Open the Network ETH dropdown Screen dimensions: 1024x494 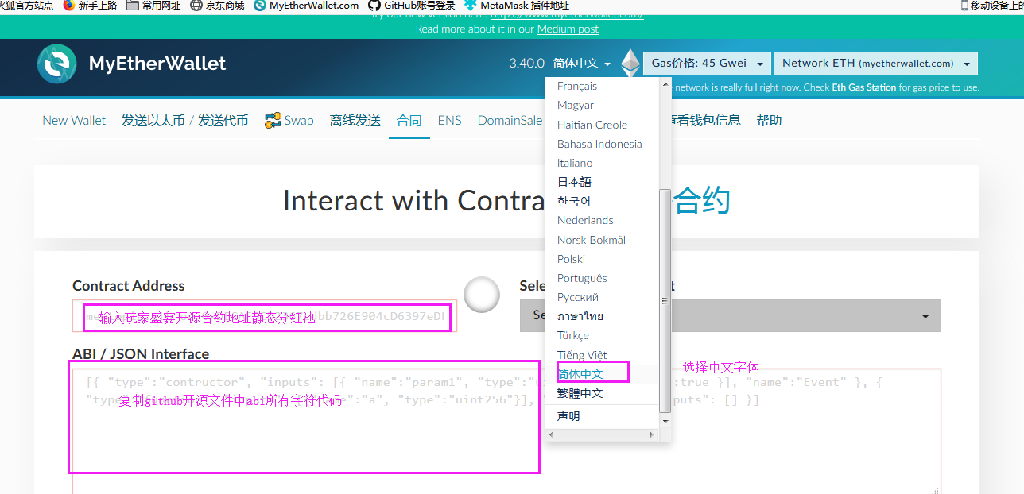coord(876,63)
